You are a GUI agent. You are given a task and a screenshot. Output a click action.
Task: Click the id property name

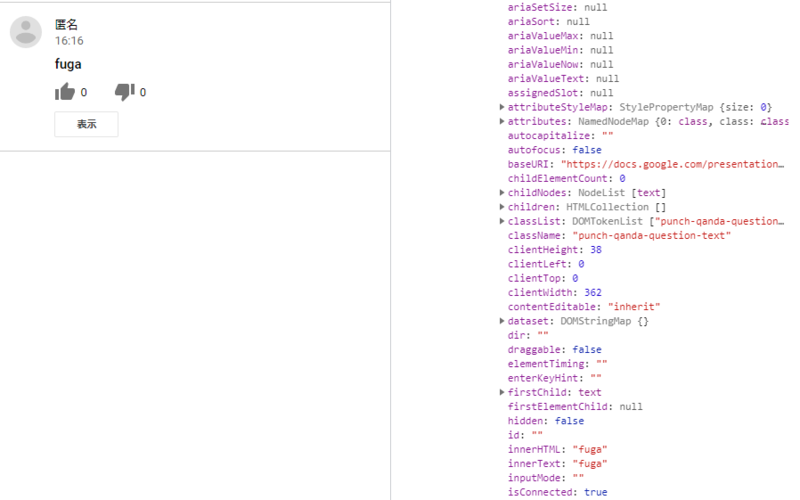pos(513,435)
